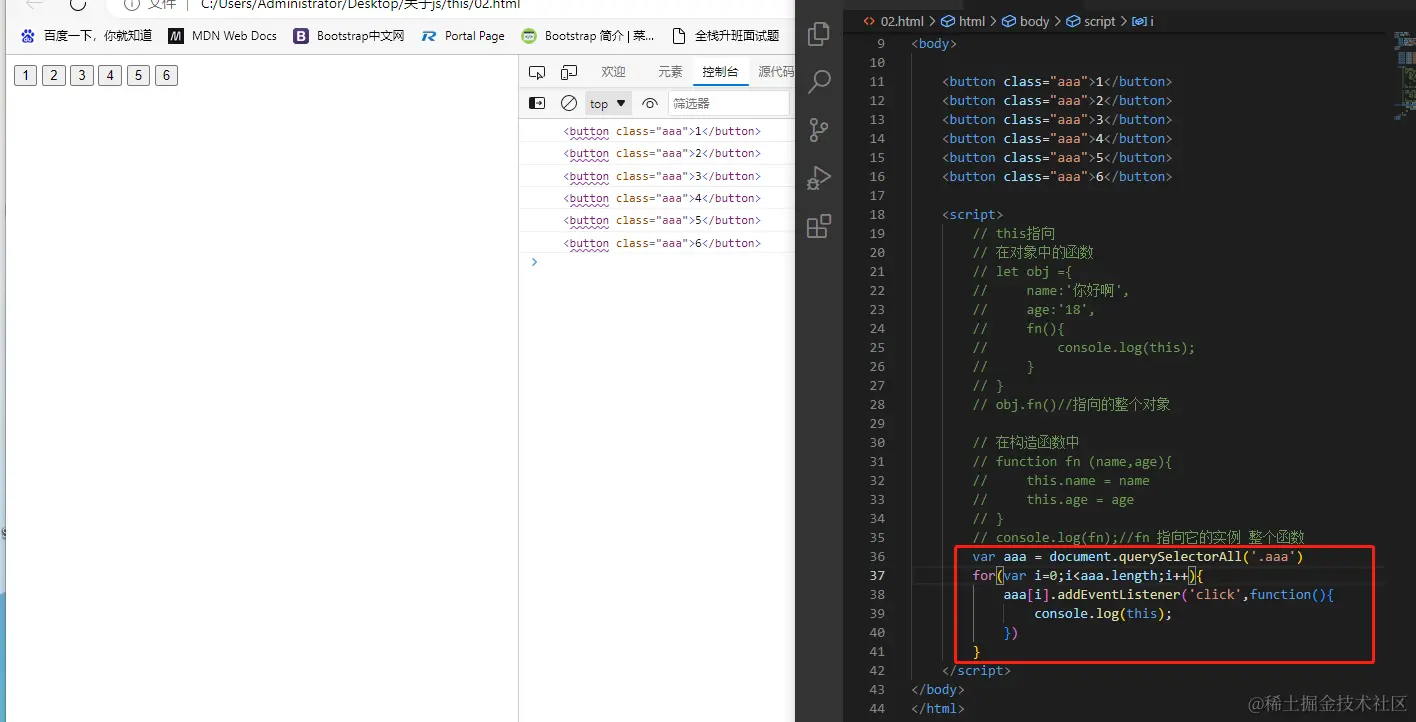Viewport: 1416px width, 722px height.
Task: Click the opening <script> tag on line 18
Action: tap(972, 214)
